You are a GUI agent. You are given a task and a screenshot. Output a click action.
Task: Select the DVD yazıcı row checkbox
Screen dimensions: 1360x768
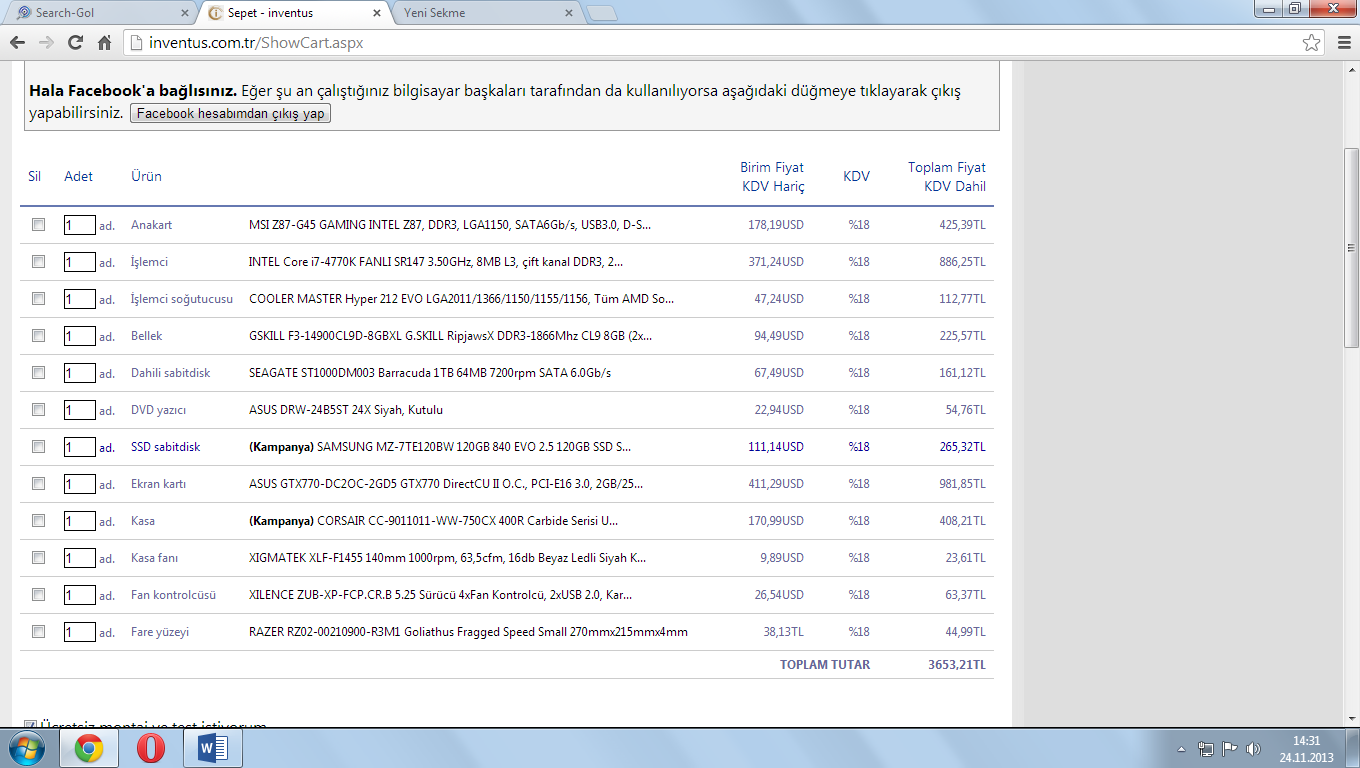click(38, 410)
